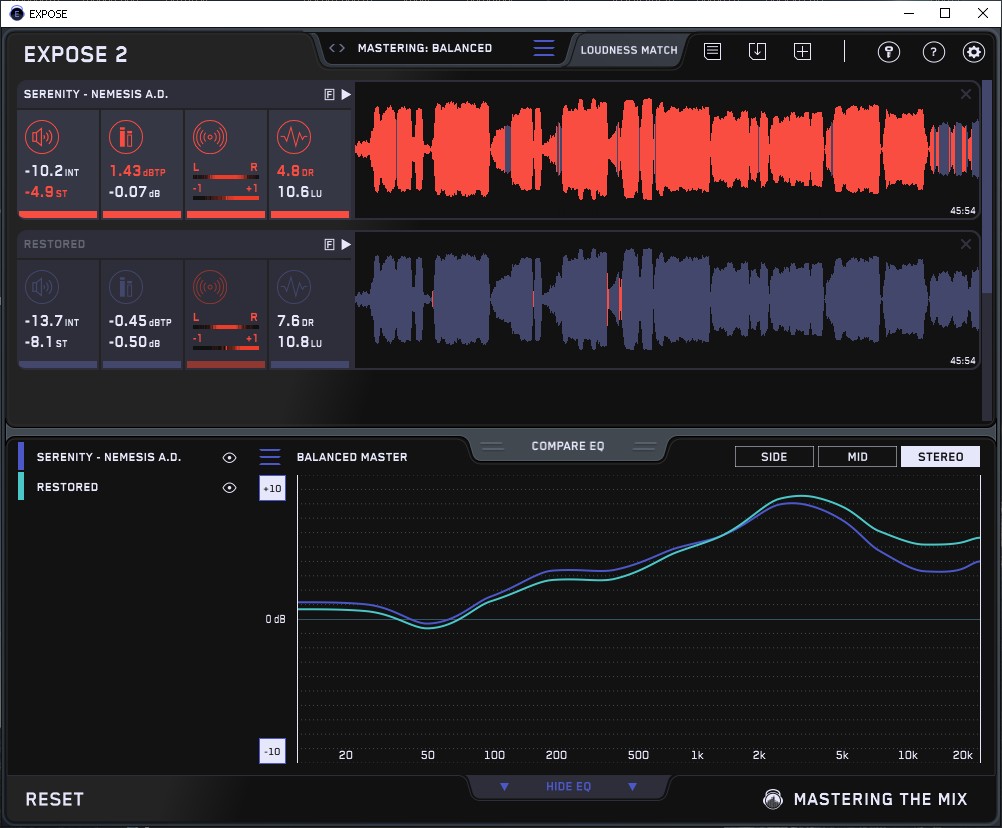The image size is (1002, 828).
Task: Click the export download icon
Action: point(757,51)
